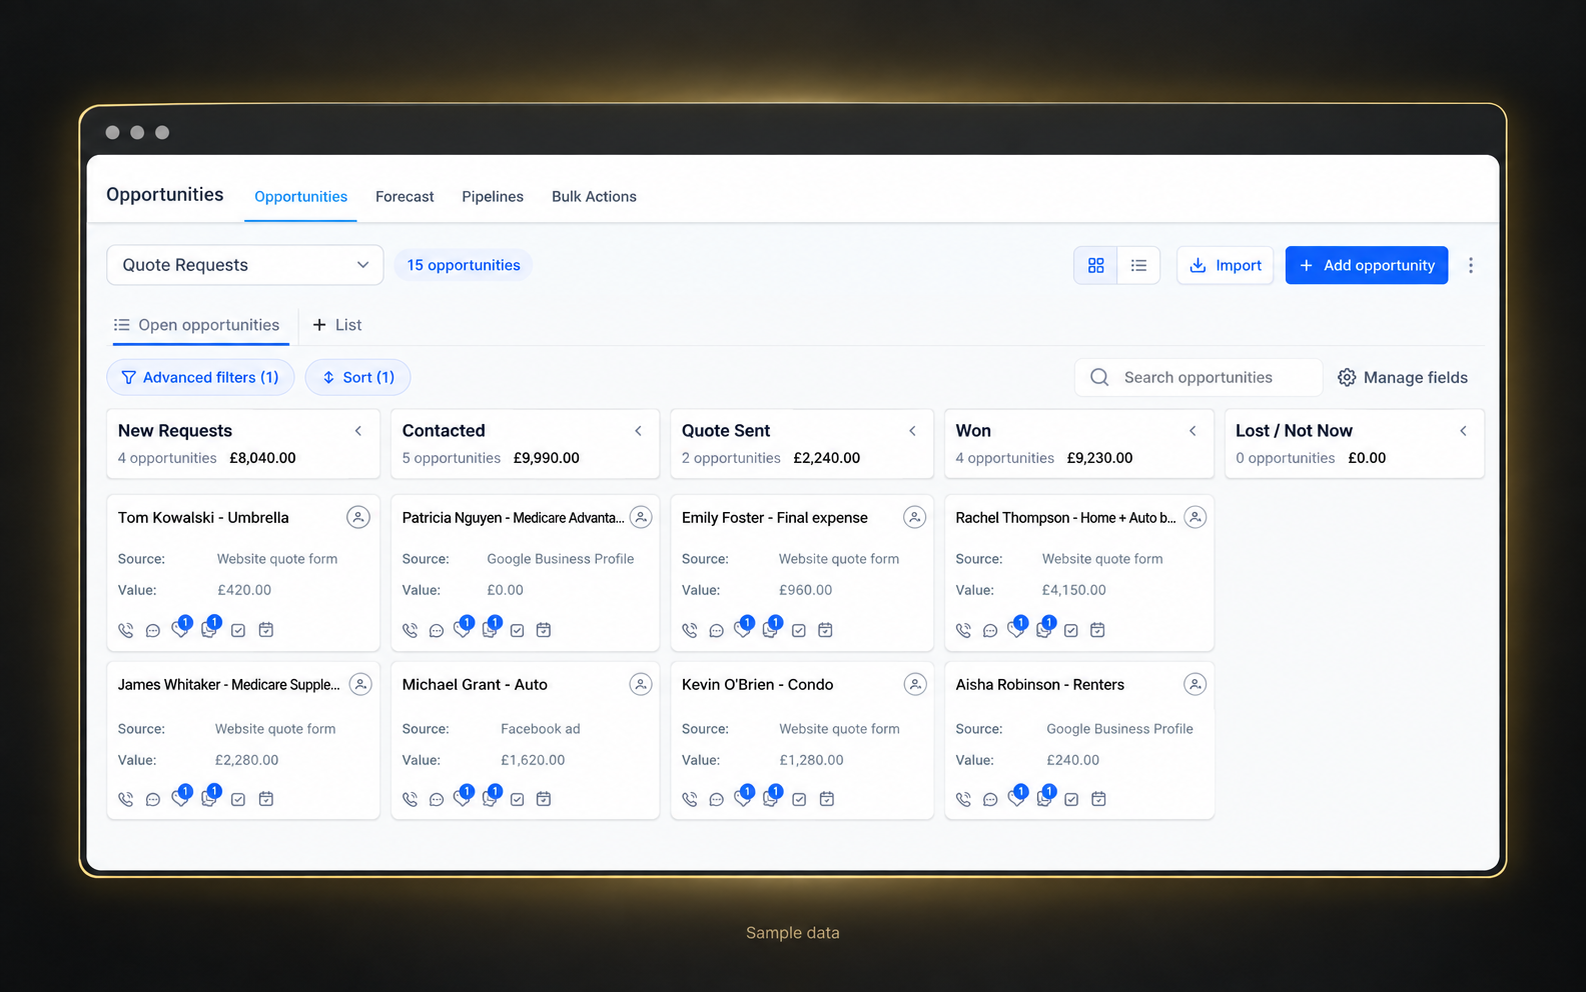This screenshot has height=992, width=1586.
Task: Open Manage fields settings
Action: click(1403, 377)
